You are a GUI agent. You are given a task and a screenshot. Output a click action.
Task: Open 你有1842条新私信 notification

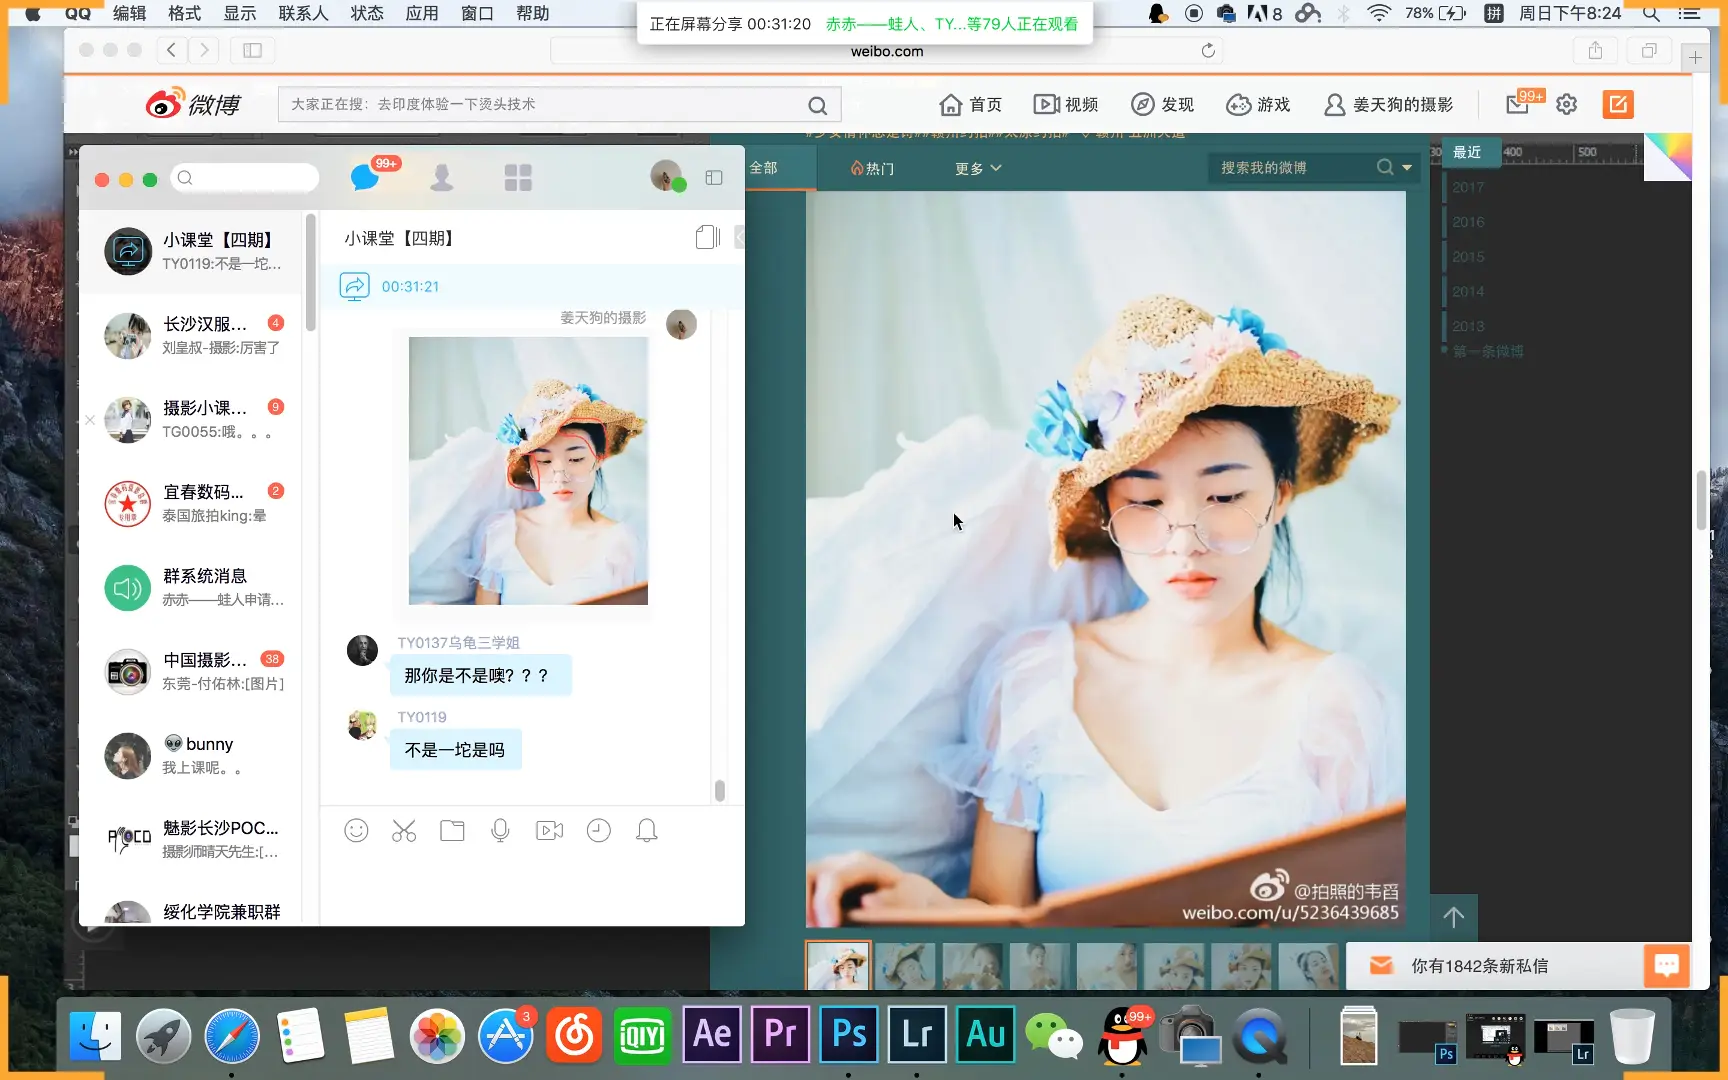click(1480, 966)
